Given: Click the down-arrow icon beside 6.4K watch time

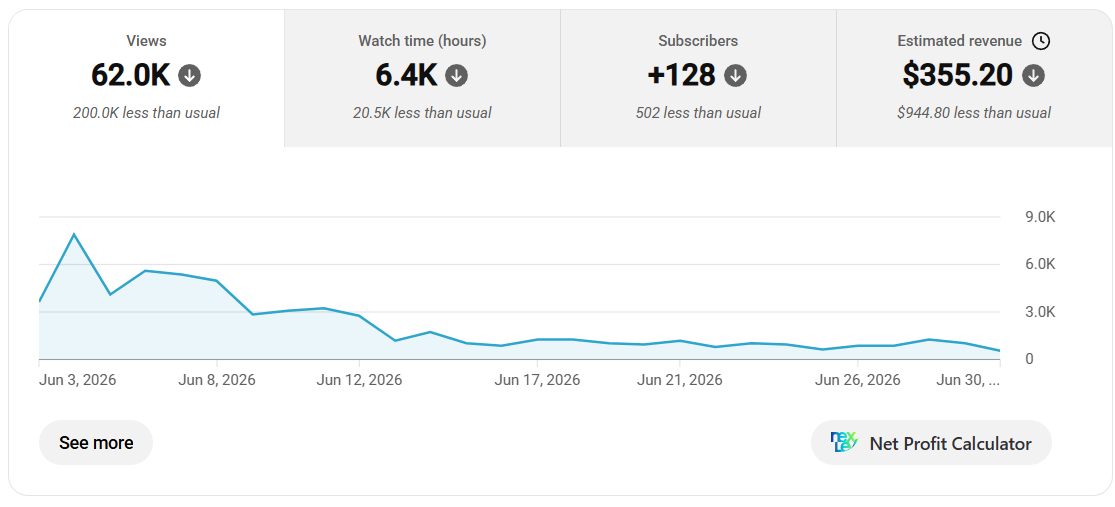Looking at the screenshot, I should (x=457, y=75).
